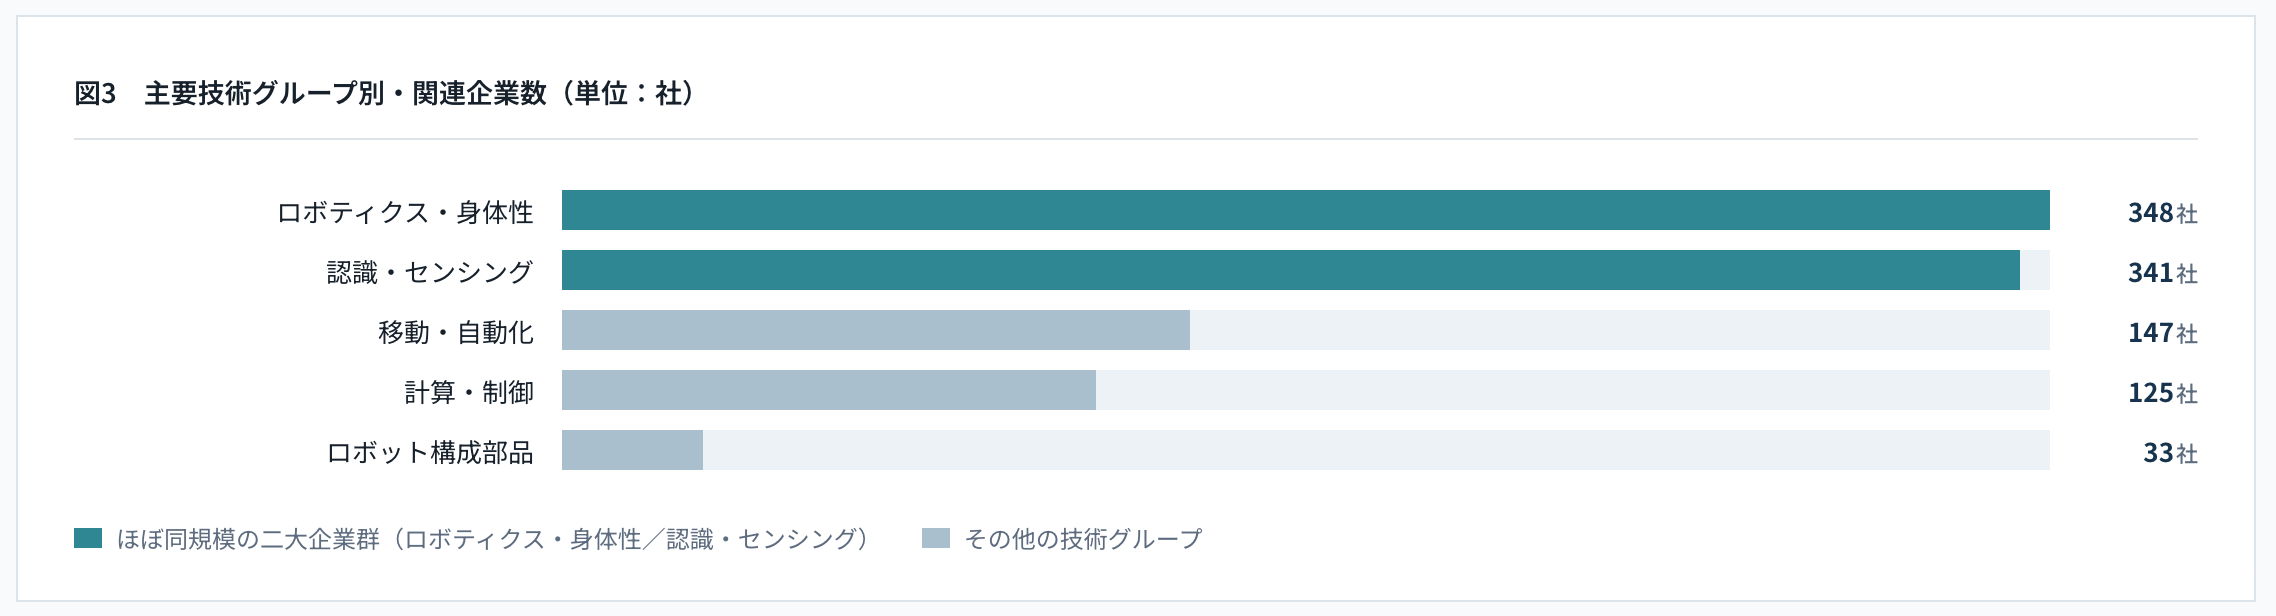Select the 計算・制御 gray bar
The width and height of the screenshot is (2276, 616).
point(829,390)
